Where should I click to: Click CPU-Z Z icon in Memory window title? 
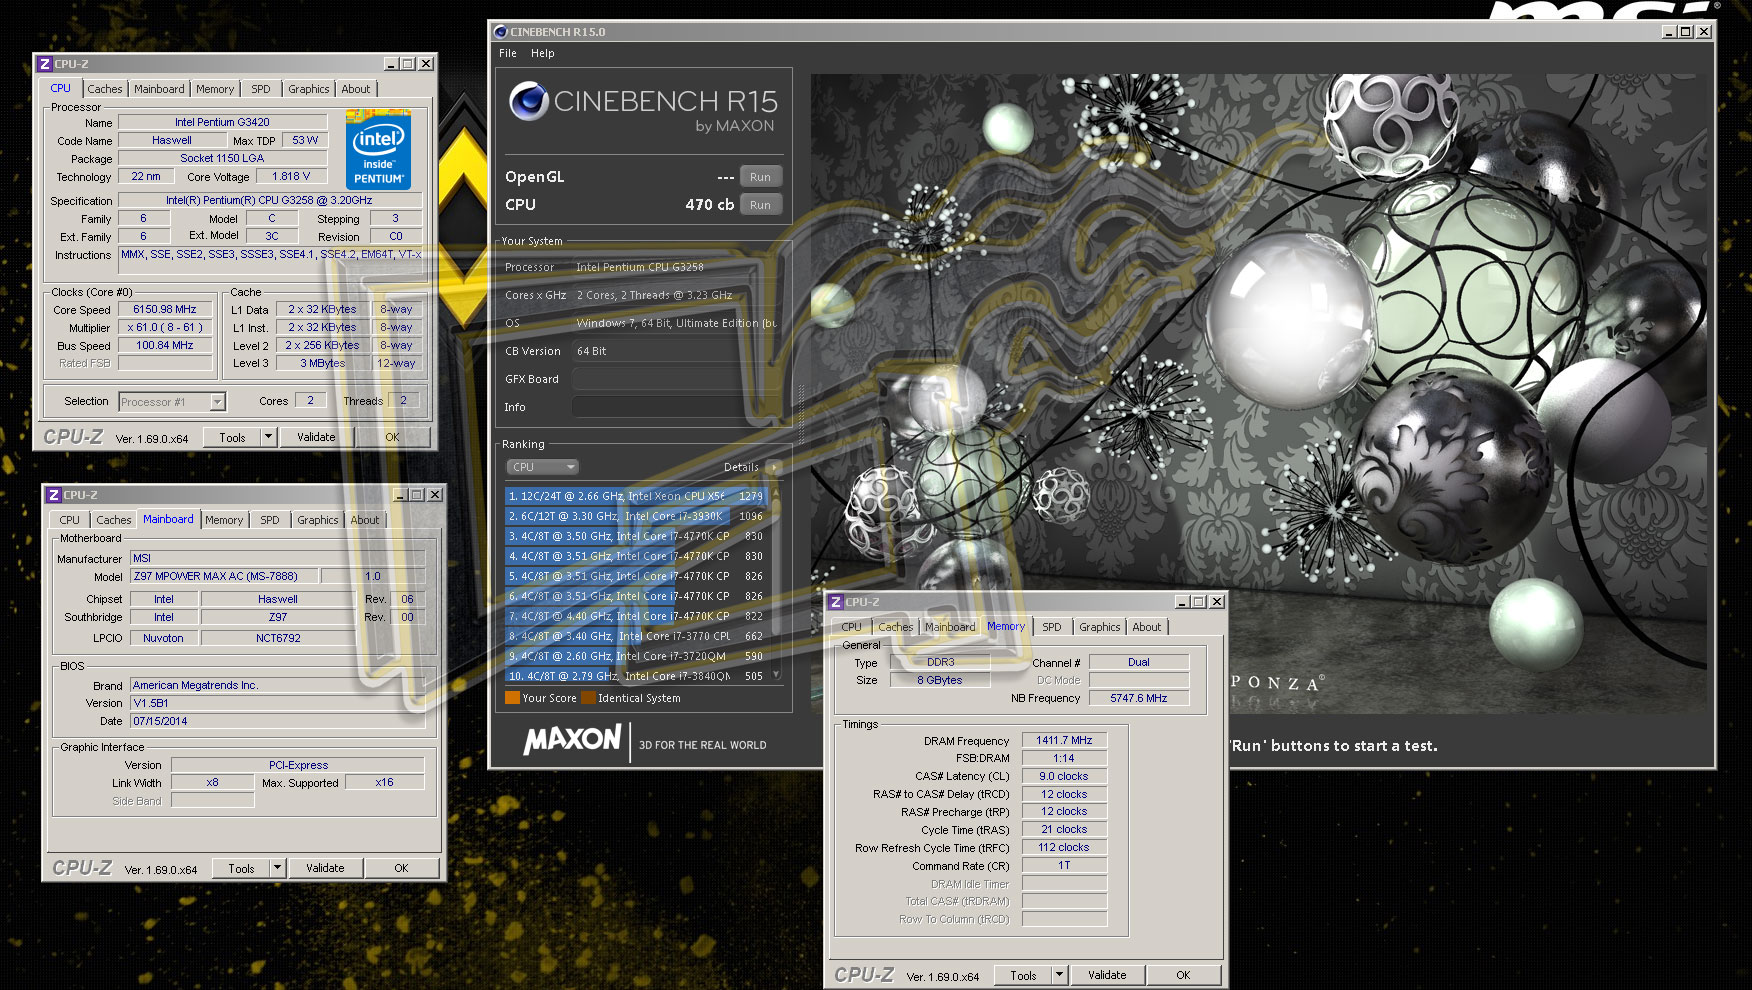pos(836,602)
